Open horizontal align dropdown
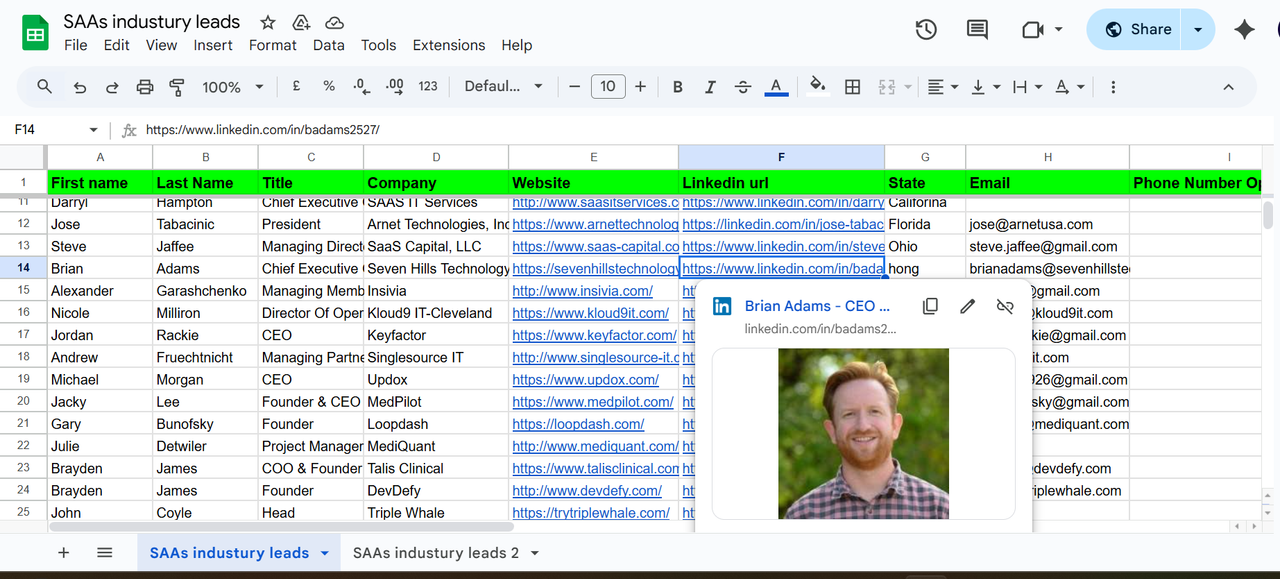Screen dimensions: 1280x579 point(942,87)
